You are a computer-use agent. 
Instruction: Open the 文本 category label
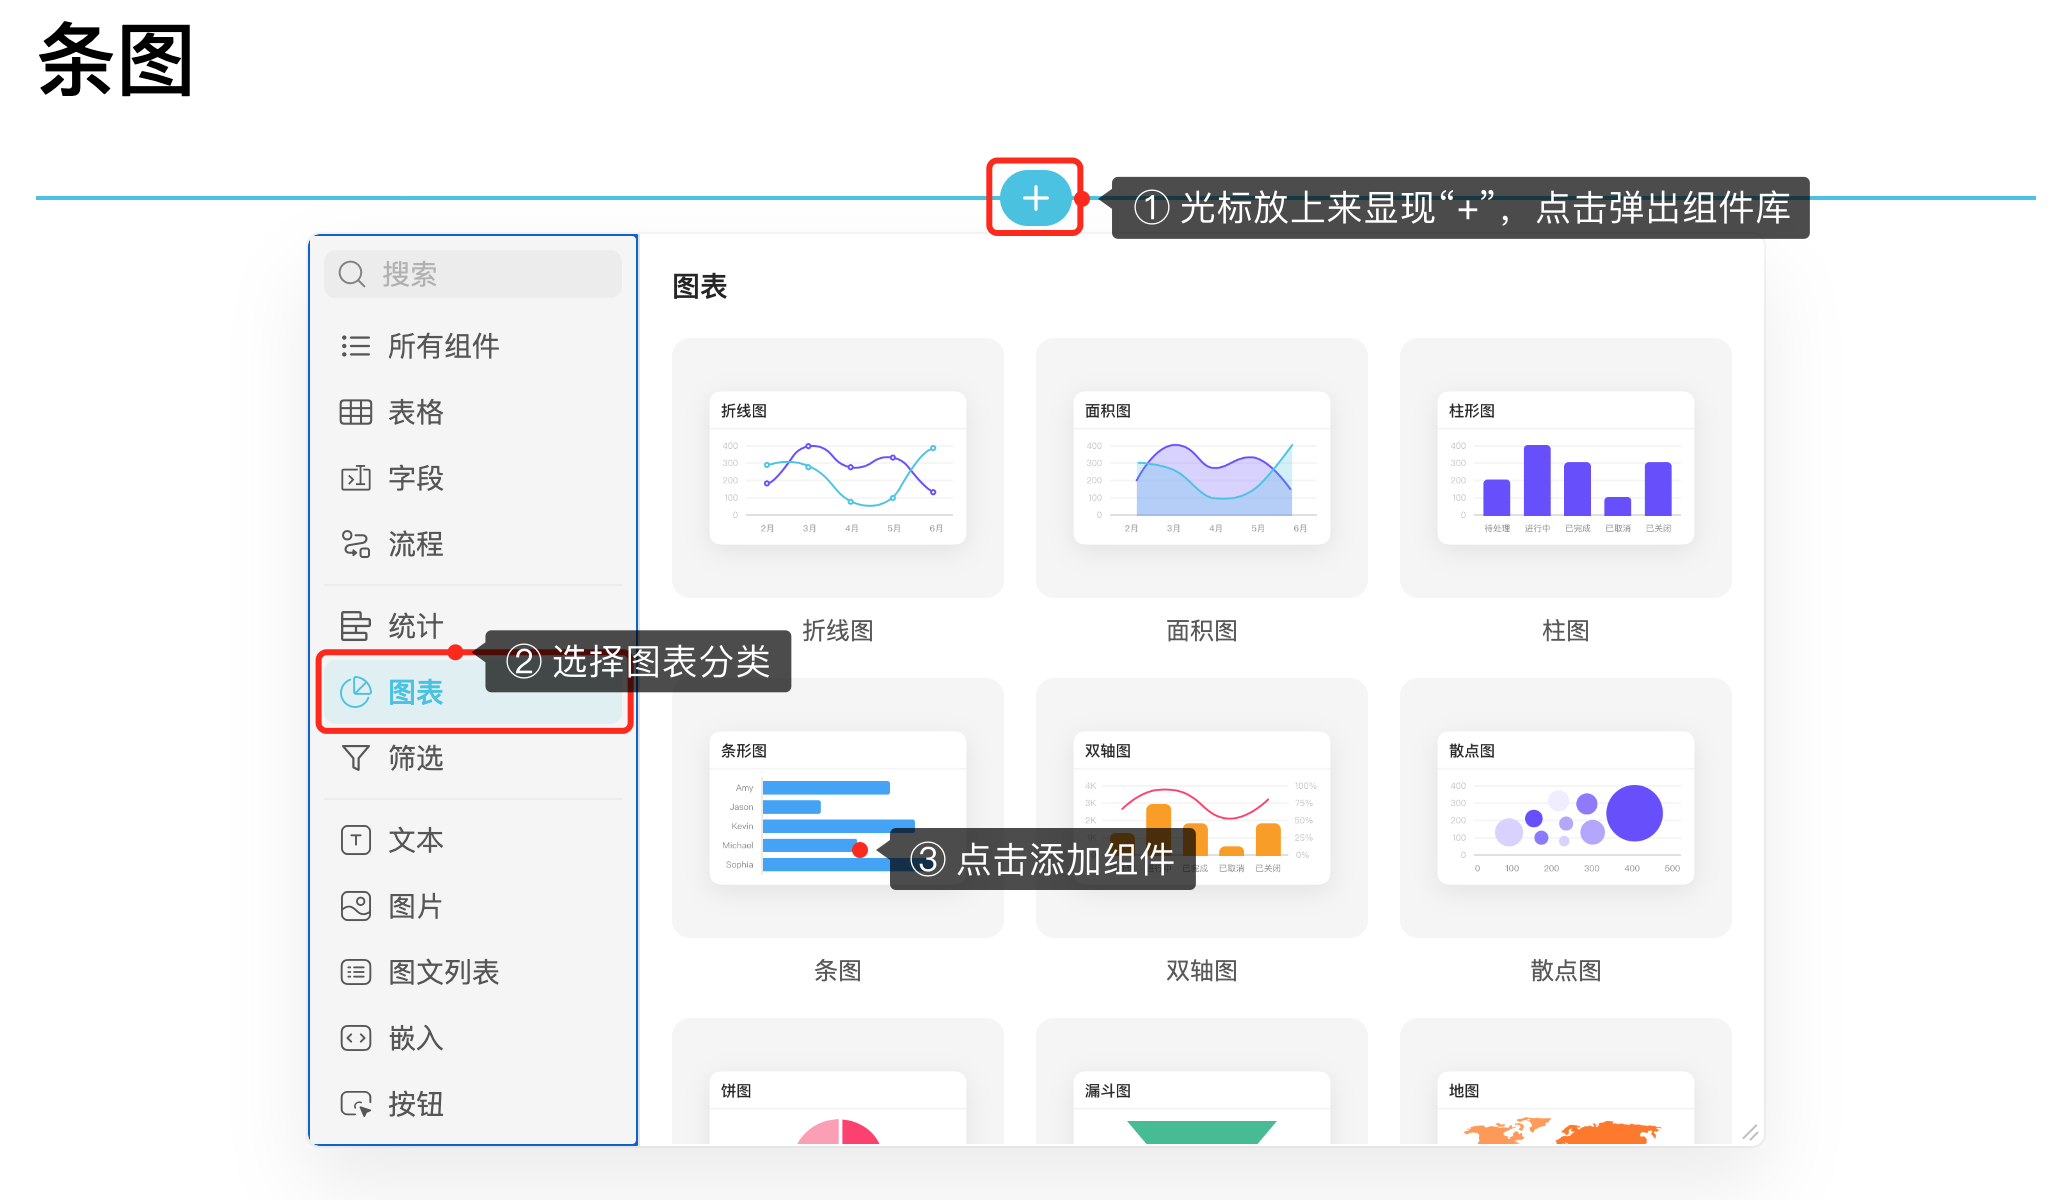415,840
